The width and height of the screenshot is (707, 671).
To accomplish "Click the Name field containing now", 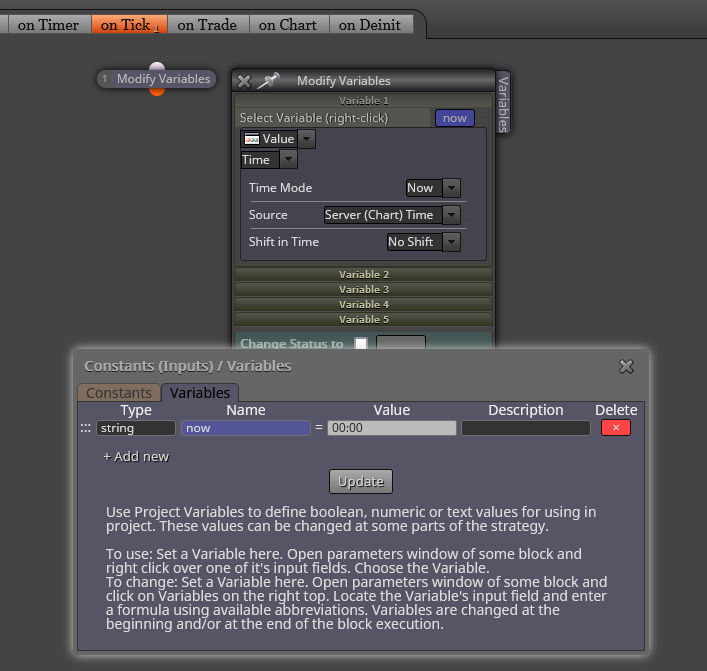I will 246,428.
